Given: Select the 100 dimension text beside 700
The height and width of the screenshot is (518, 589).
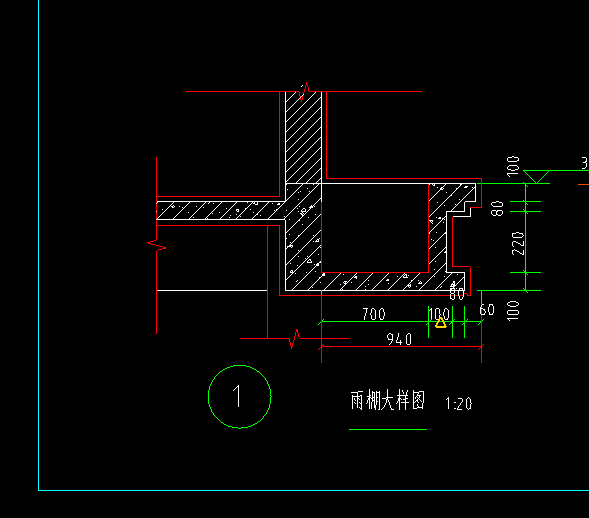Looking at the screenshot, I should click(439, 314).
